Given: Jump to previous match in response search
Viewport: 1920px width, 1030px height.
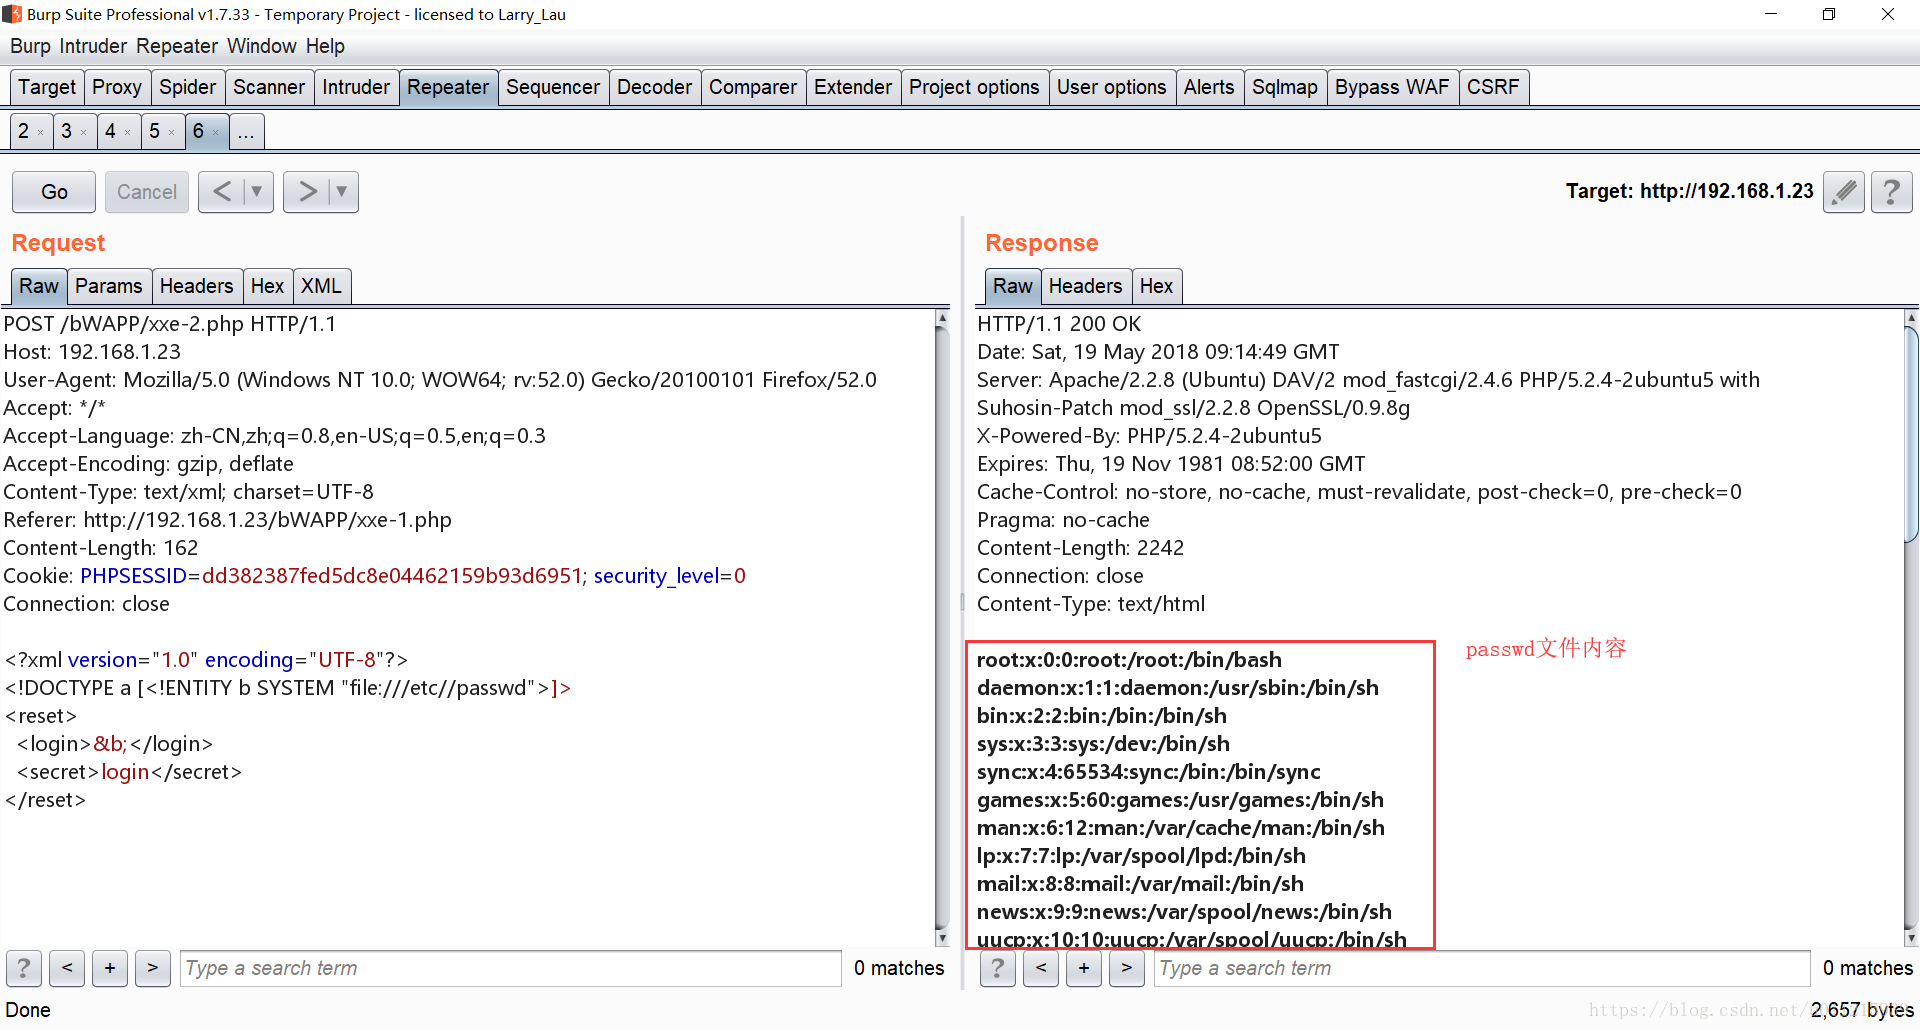Looking at the screenshot, I should pyautogui.click(x=1041, y=968).
